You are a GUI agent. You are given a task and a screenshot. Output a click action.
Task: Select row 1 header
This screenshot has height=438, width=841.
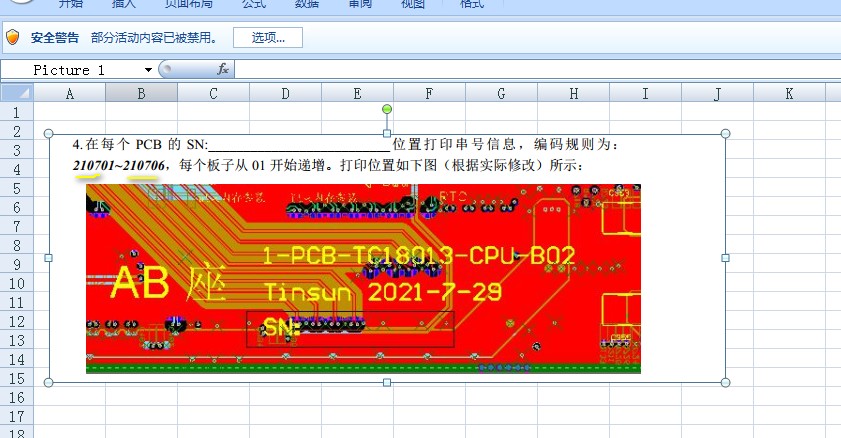(x=17, y=113)
